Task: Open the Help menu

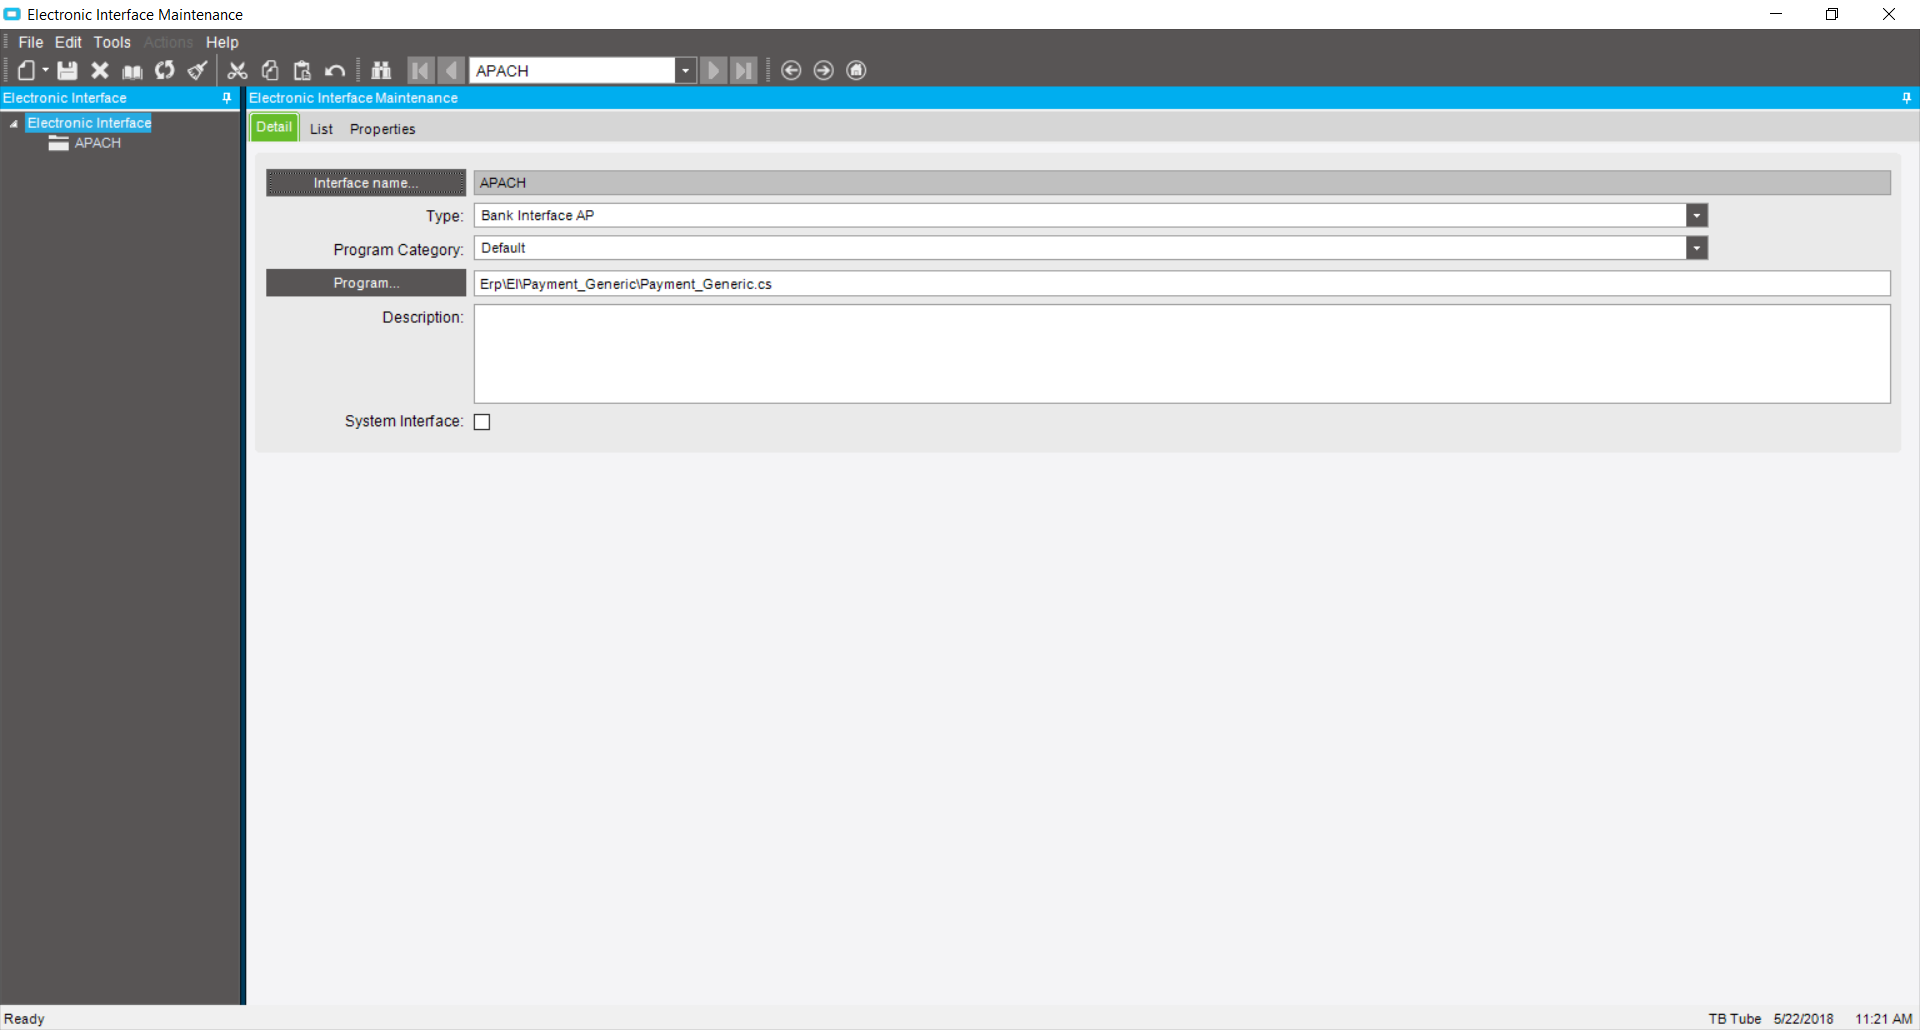Action: (x=222, y=42)
